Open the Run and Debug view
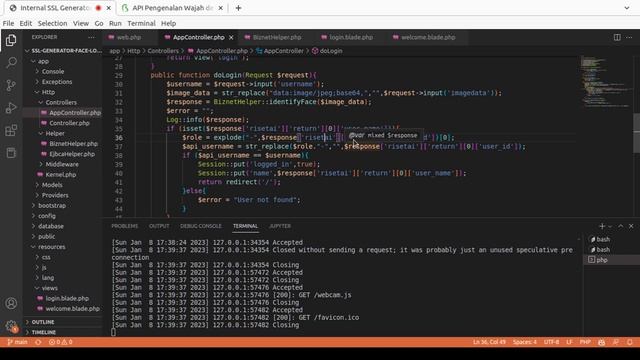This screenshot has width=640, height=360. (x=11, y=108)
